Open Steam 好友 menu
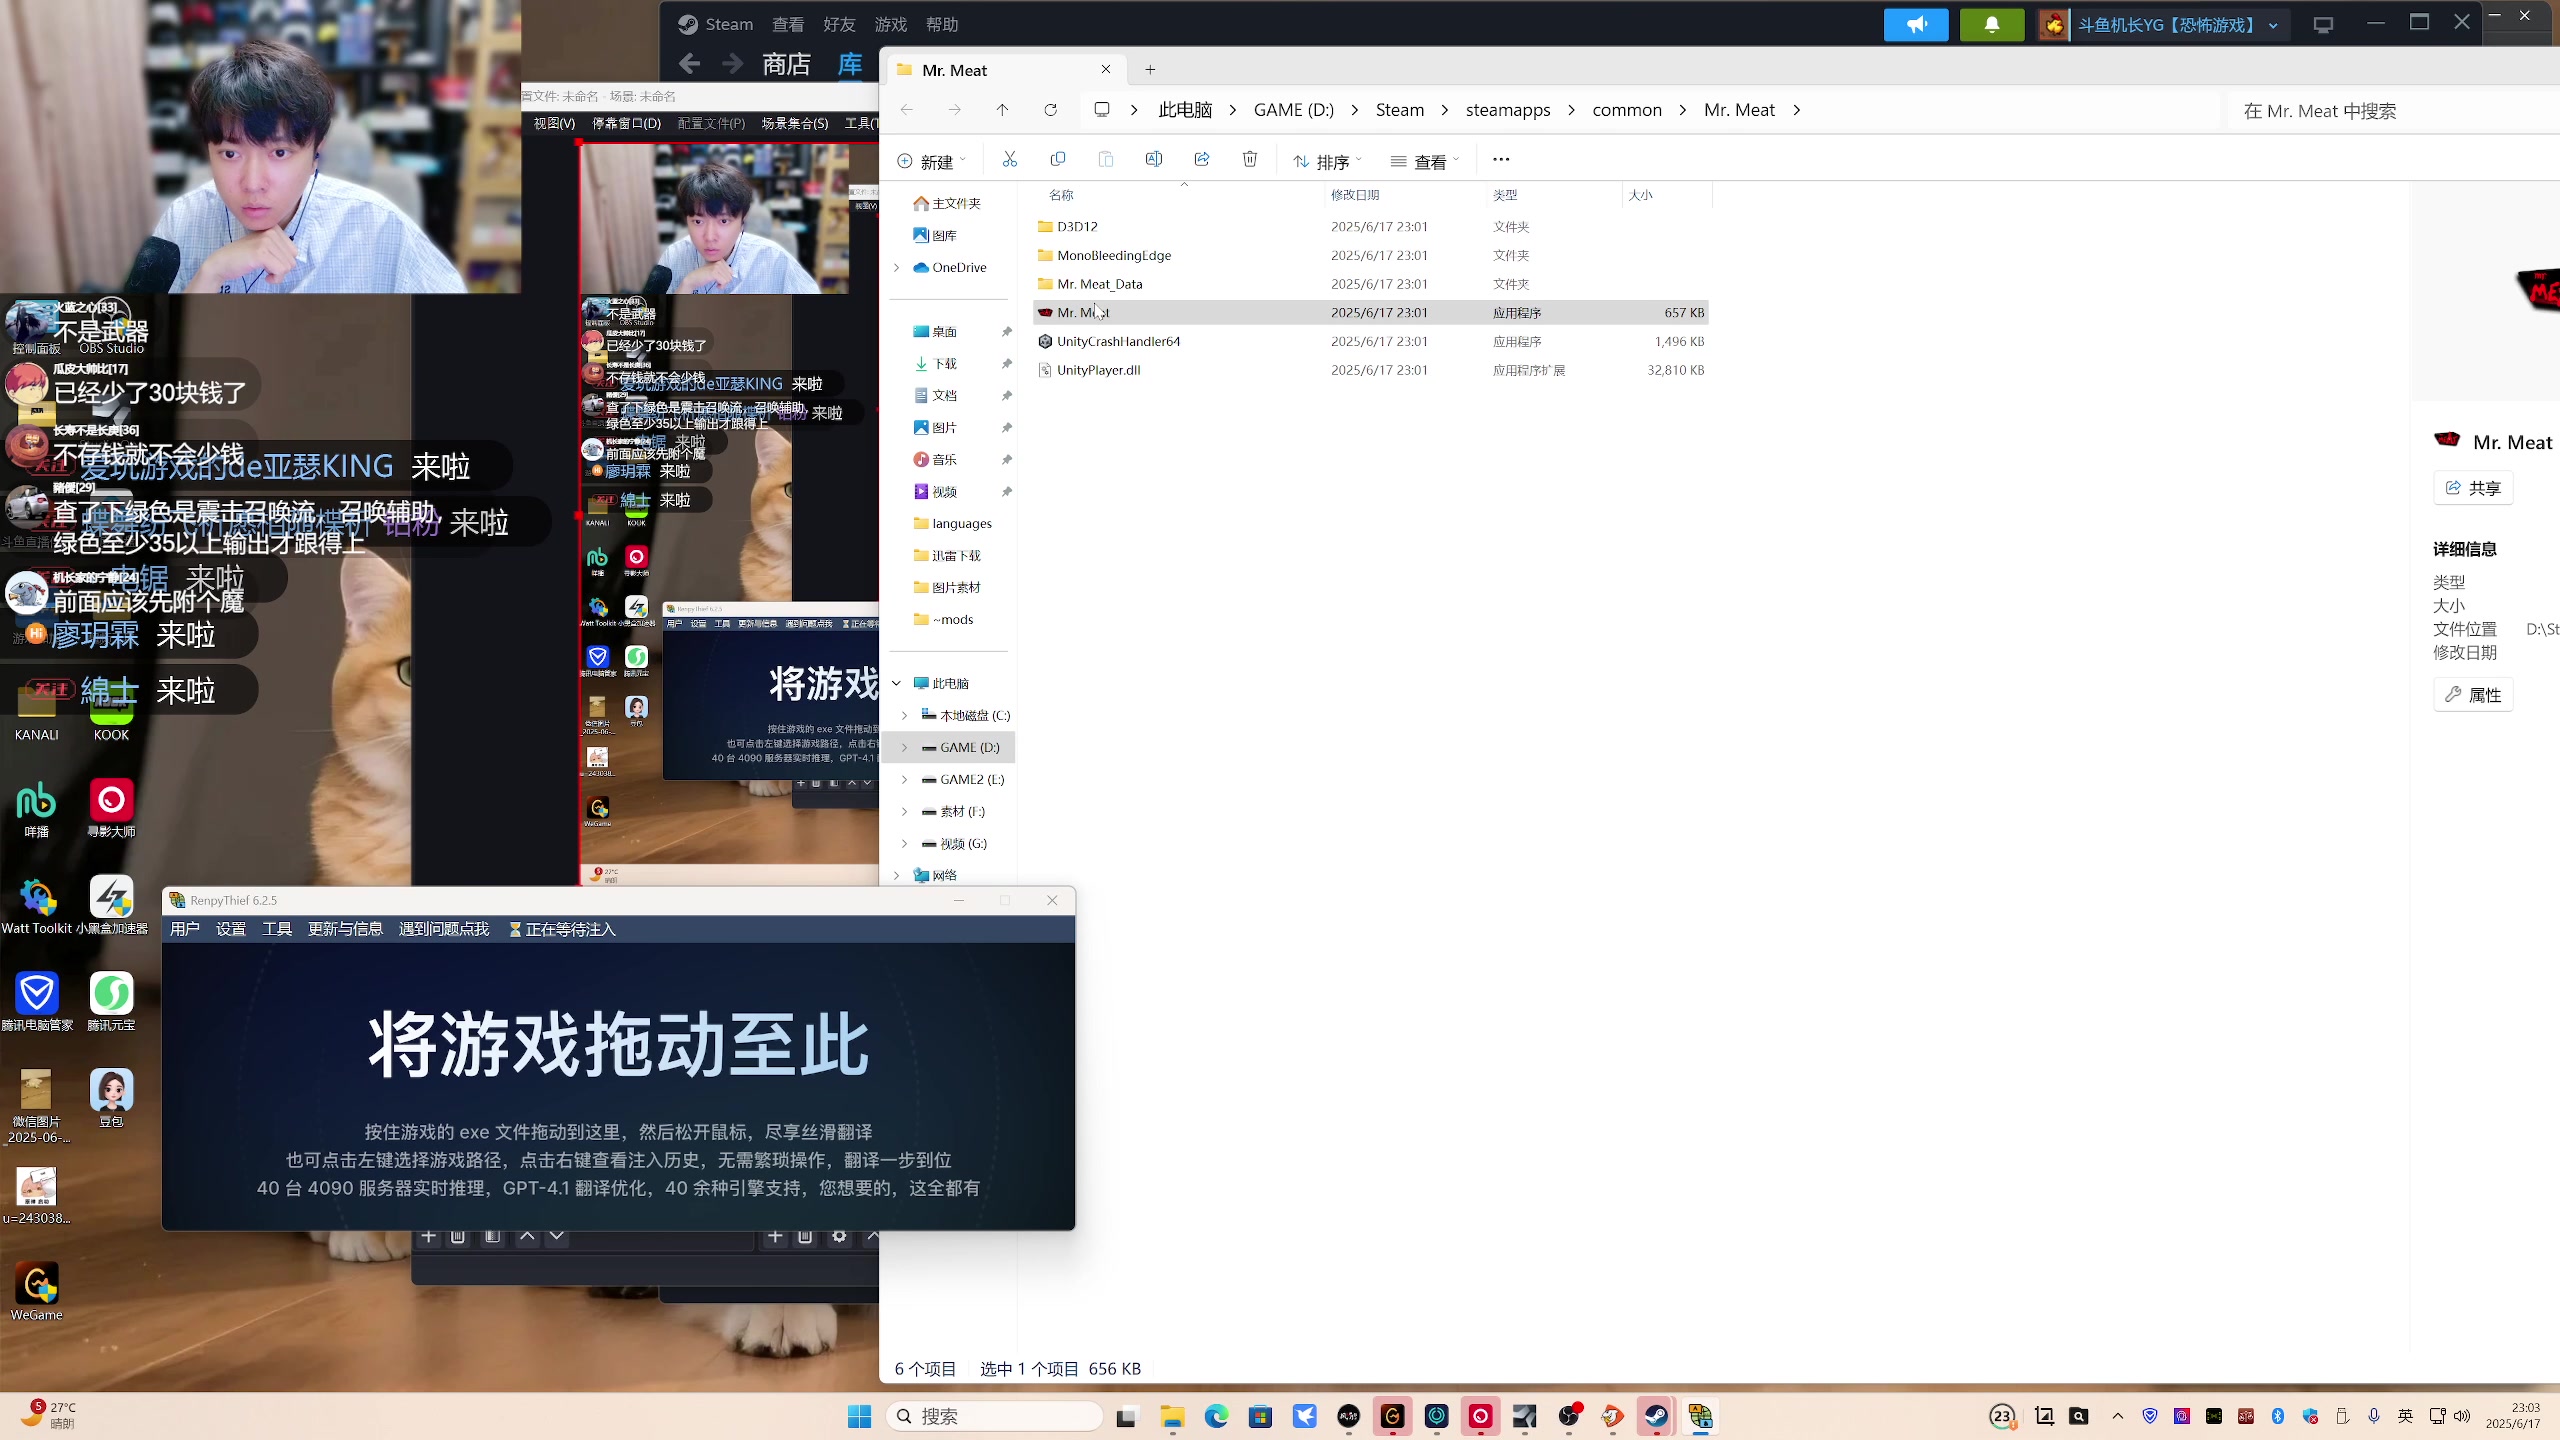 [x=839, y=24]
